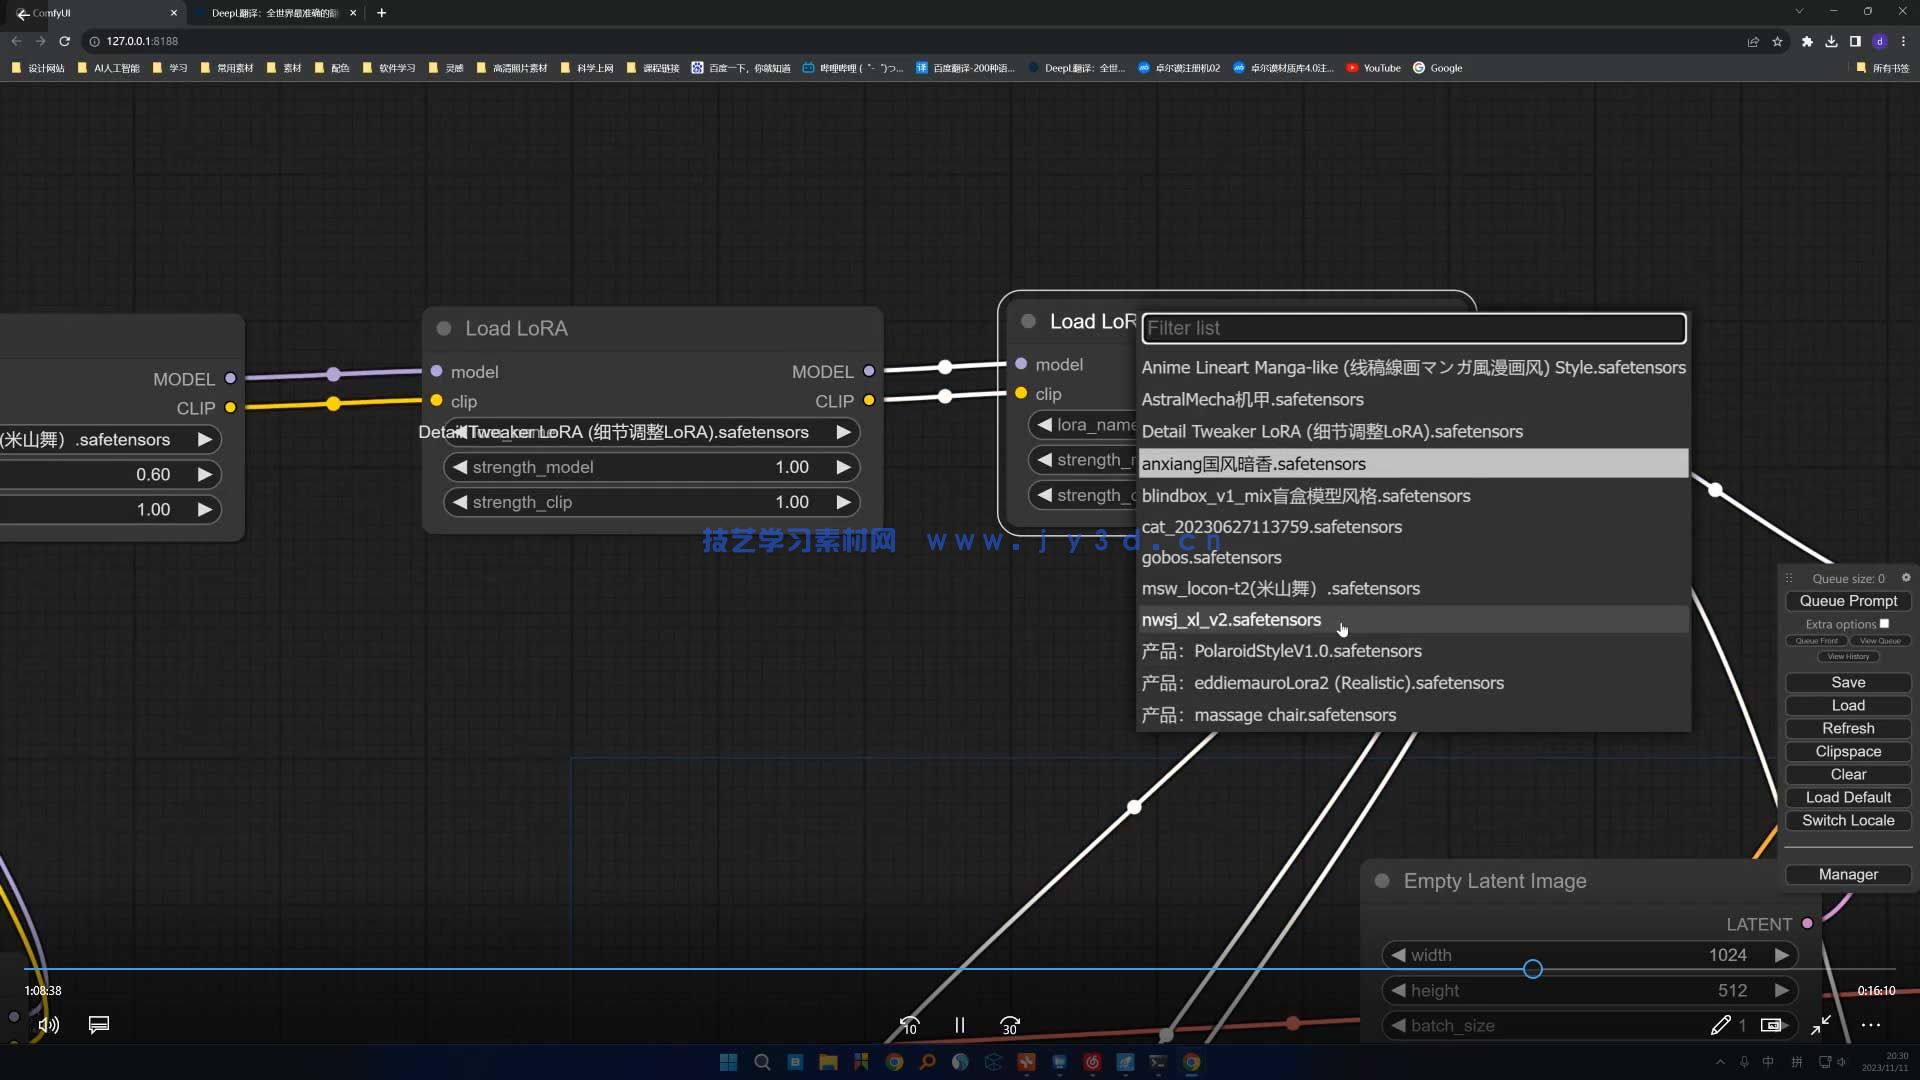The image size is (1920, 1080).
Task: Click Queue Prompt button
Action: (1847, 601)
